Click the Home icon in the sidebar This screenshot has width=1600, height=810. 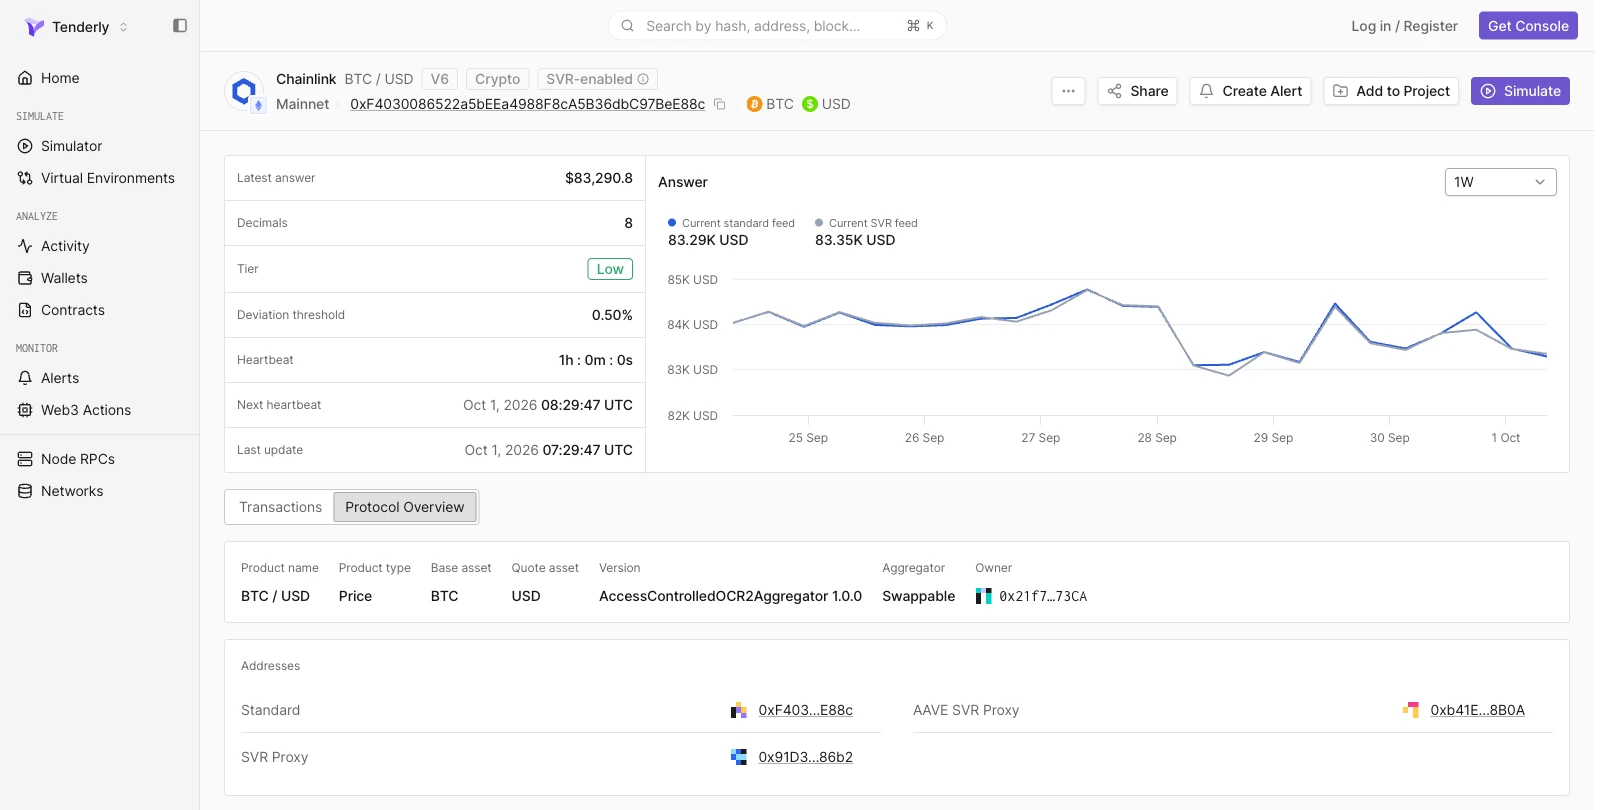(x=25, y=78)
